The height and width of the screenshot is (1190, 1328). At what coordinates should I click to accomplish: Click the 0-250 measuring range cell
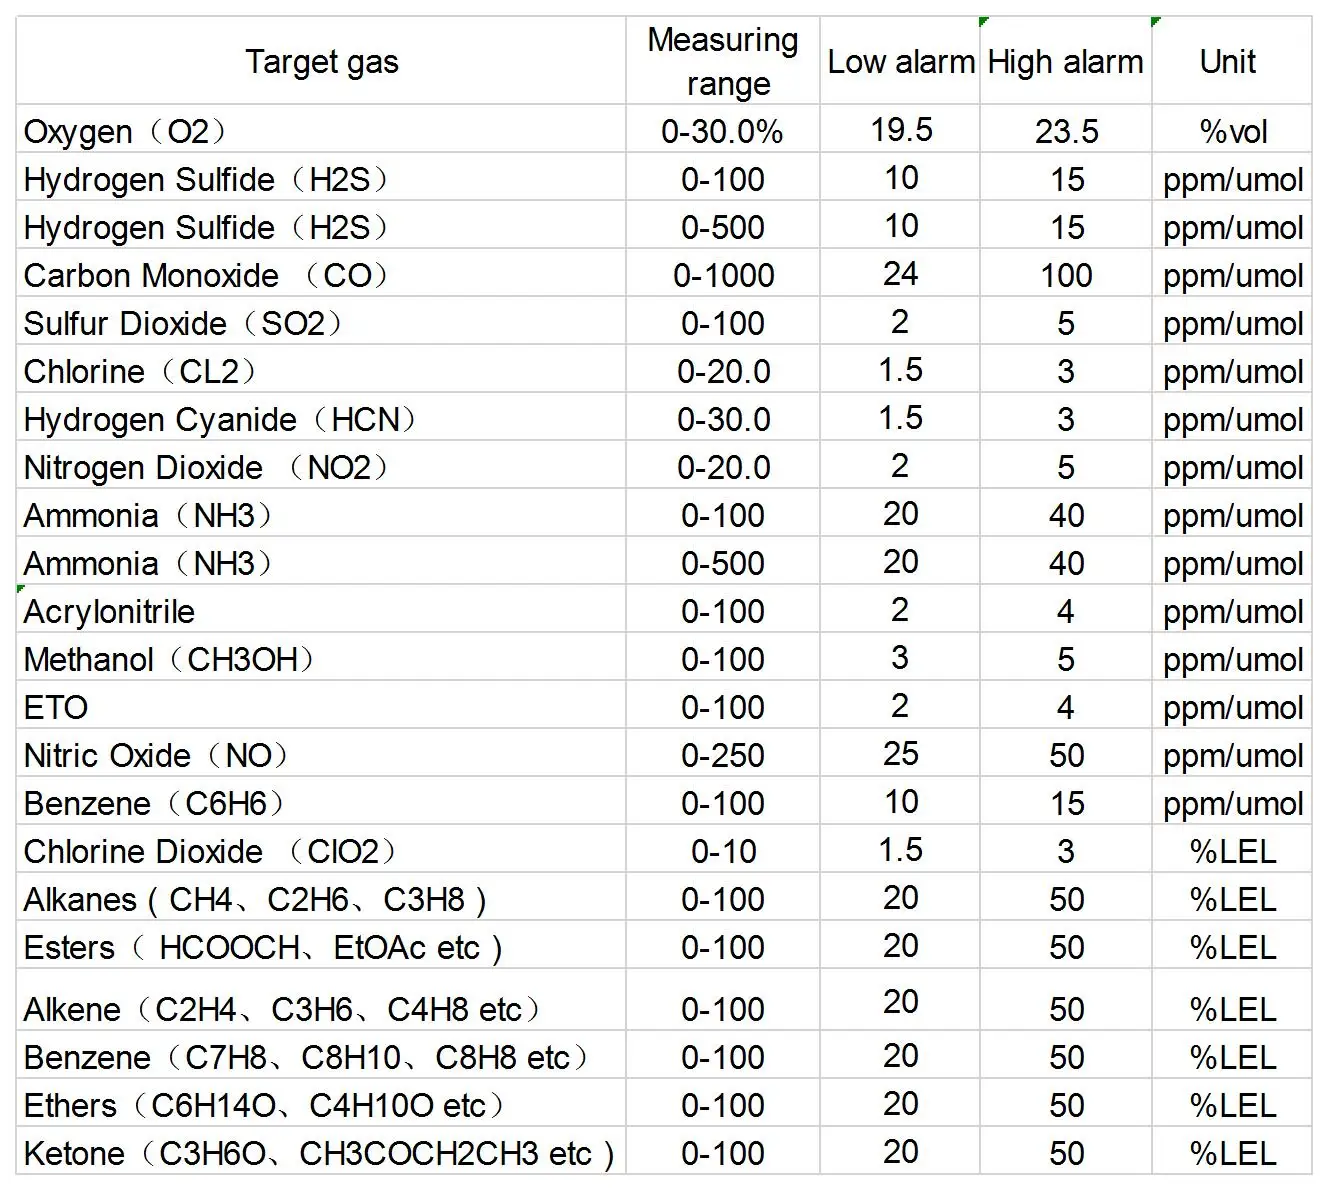(x=723, y=755)
